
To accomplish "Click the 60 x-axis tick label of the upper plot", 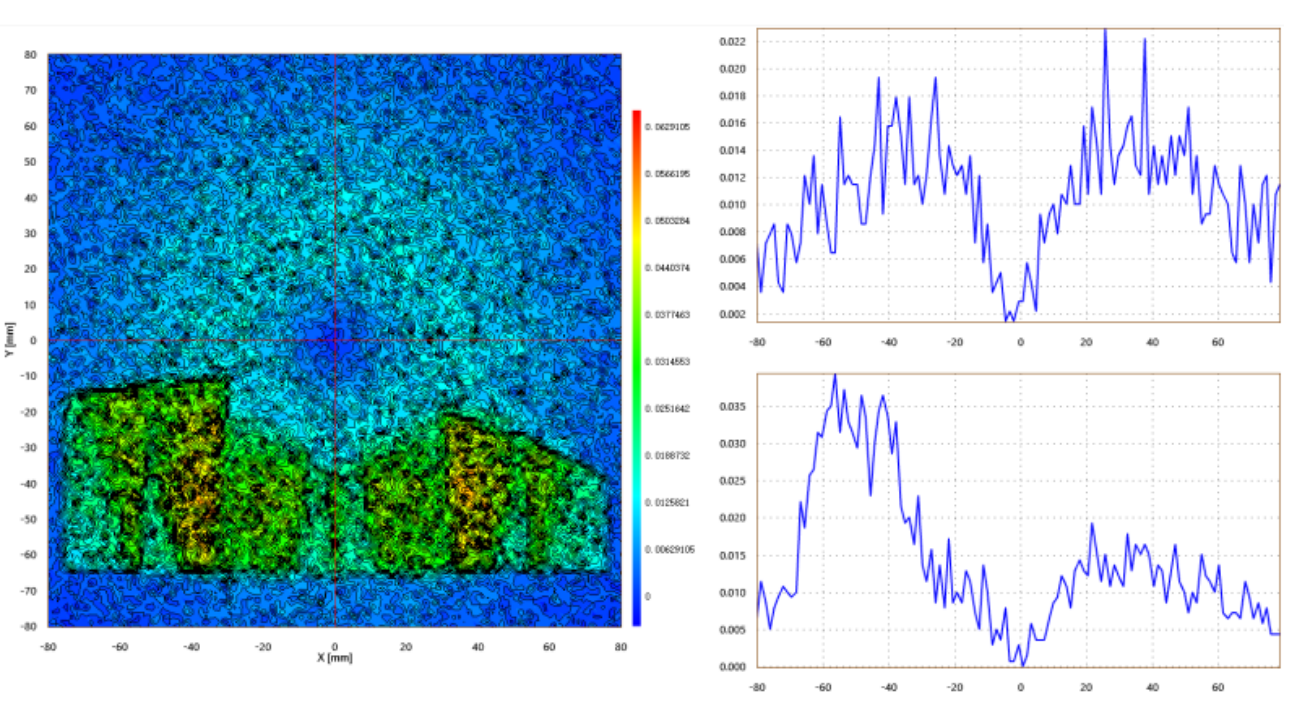I will [x=1218, y=342].
